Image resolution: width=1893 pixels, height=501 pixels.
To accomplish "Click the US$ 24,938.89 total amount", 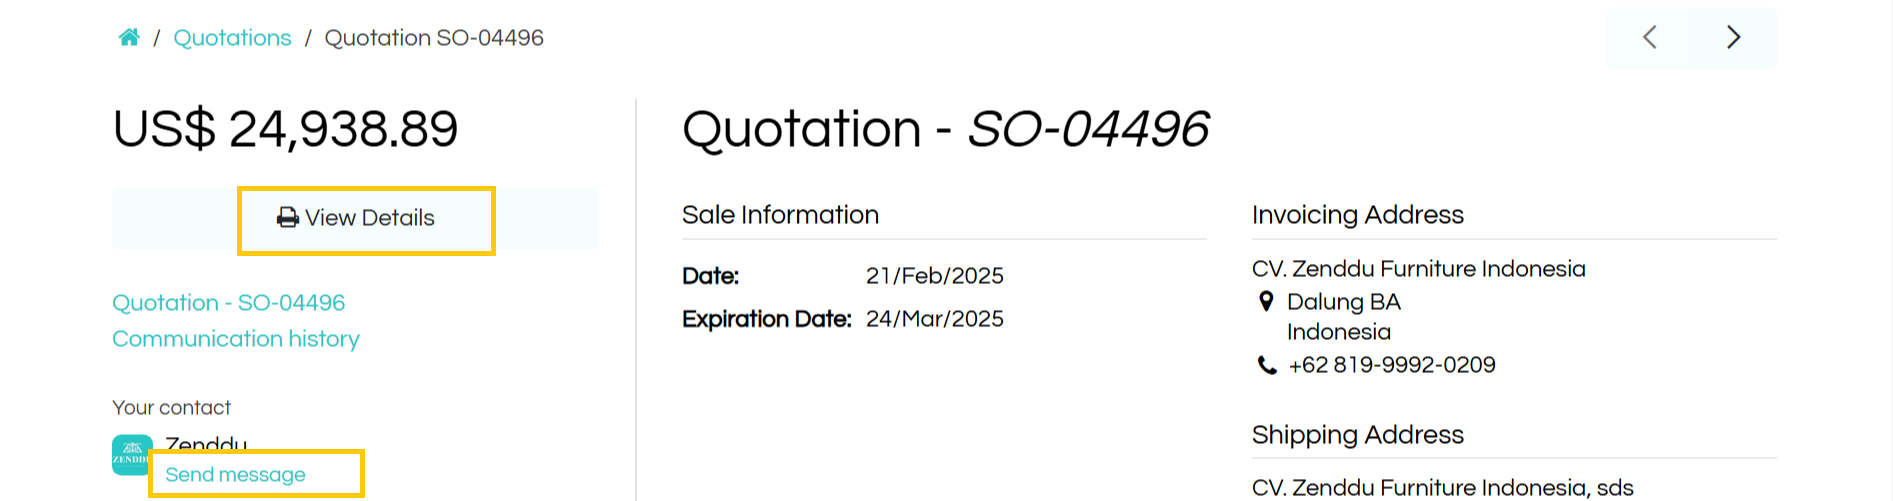I will [x=285, y=129].
